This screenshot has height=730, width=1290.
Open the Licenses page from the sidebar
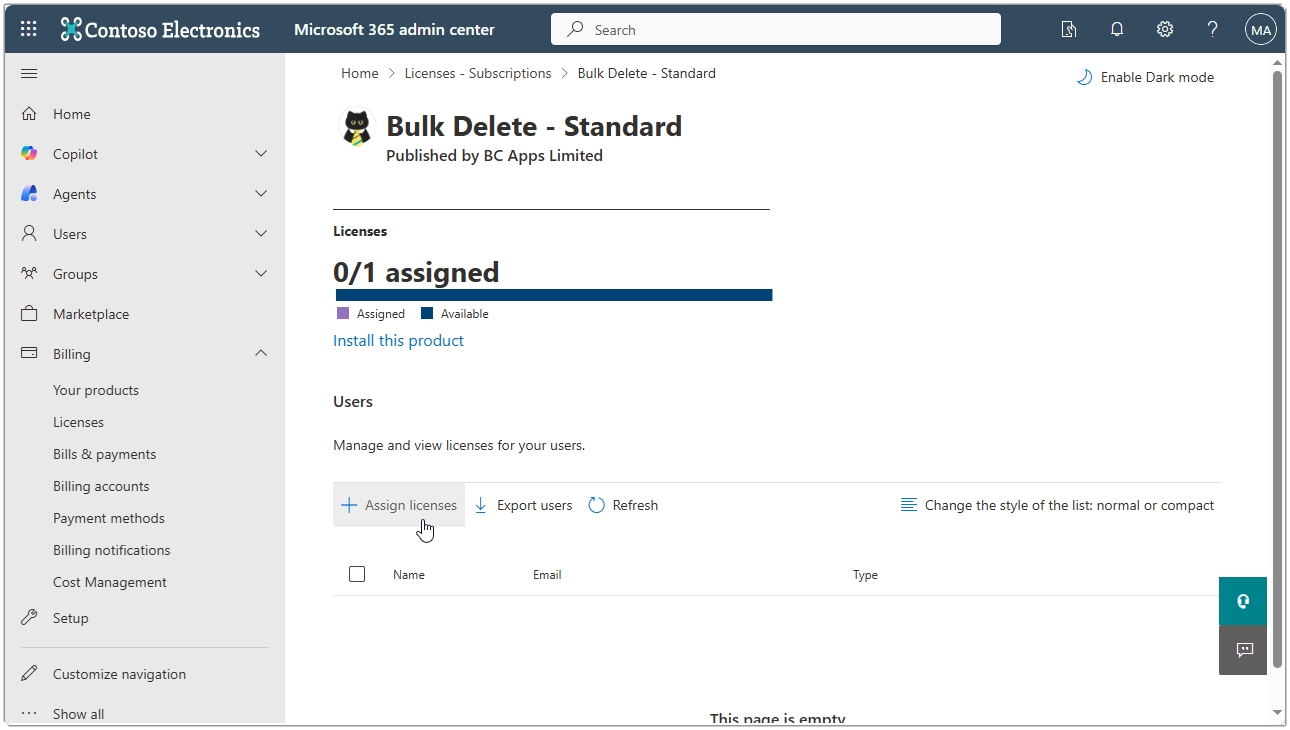point(78,421)
